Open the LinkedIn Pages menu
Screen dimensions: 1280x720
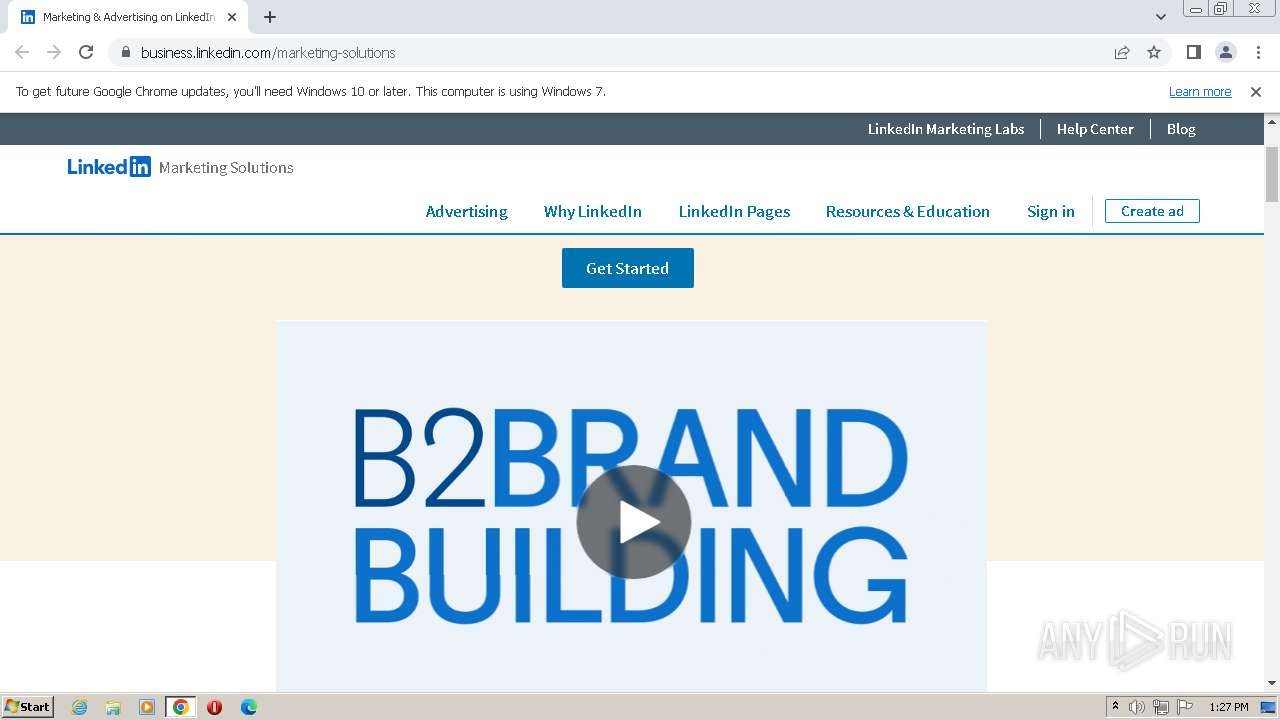734,211
